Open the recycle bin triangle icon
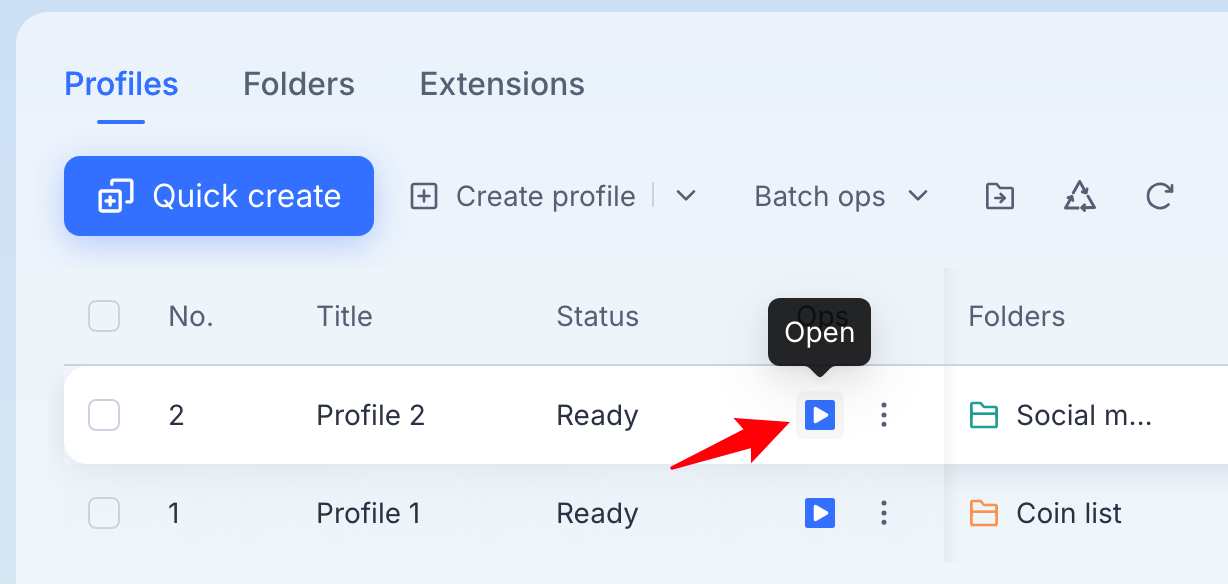Screen dimensions: 1228x584 pos(1080,196)
